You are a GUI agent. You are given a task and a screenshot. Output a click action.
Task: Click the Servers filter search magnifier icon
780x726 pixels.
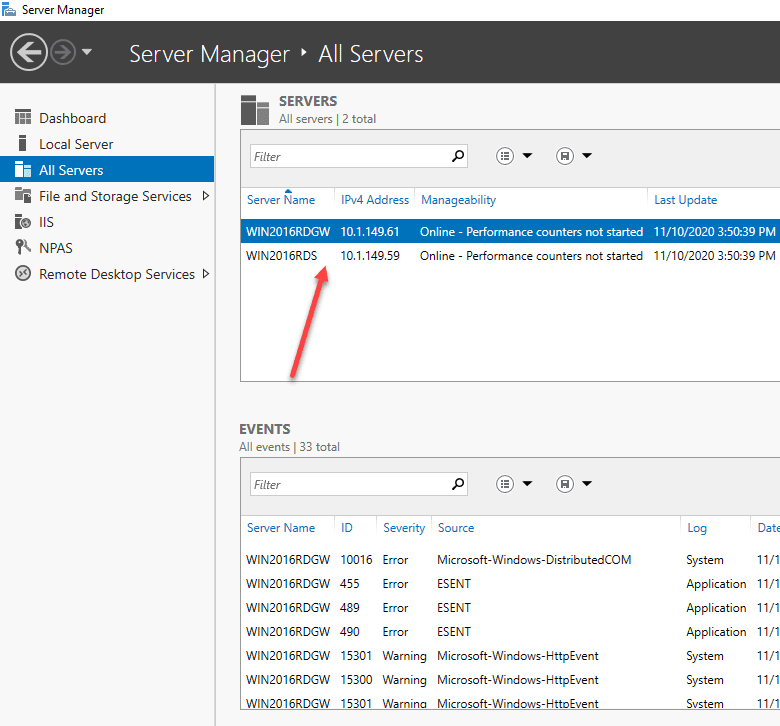click(458, 156)
